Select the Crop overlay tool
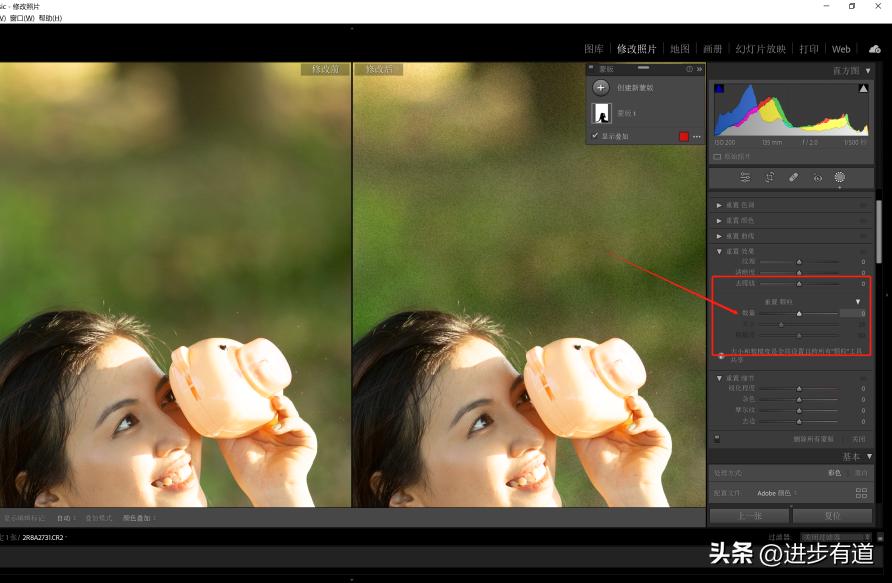Screen dimensions: 892x583 [x=769, y=177]
